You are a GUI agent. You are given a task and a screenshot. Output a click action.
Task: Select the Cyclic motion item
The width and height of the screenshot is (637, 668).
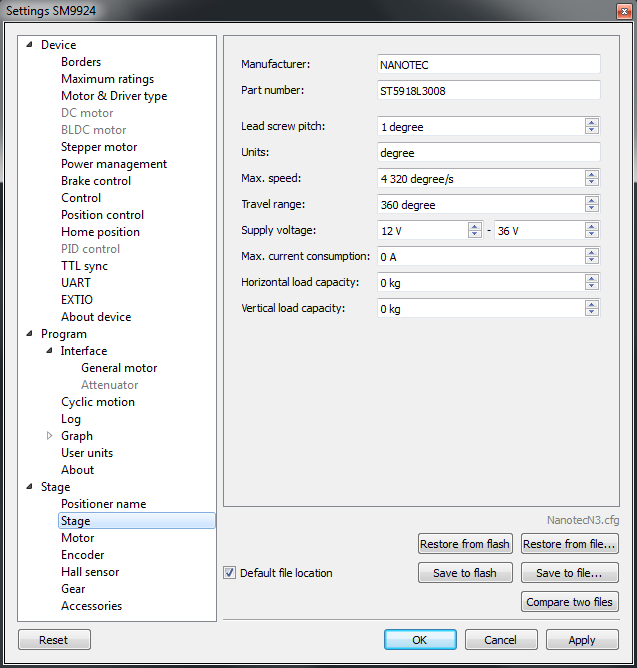tap(97, 402)
